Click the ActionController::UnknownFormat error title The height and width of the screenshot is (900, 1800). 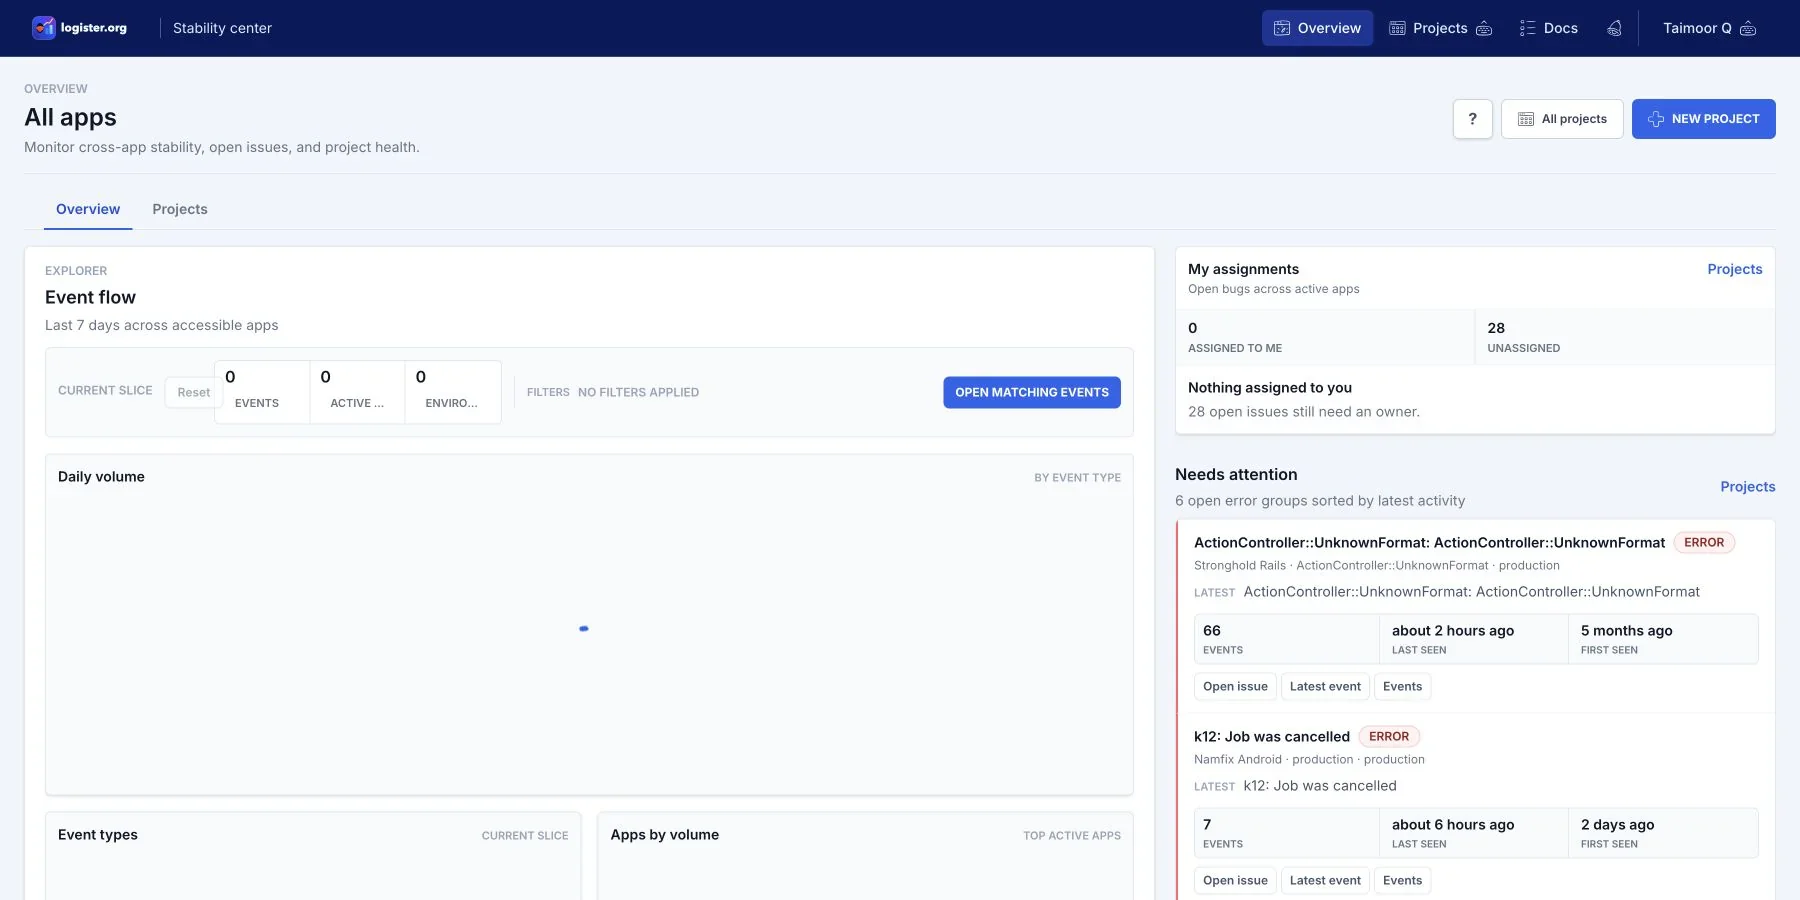(1429, 542)
